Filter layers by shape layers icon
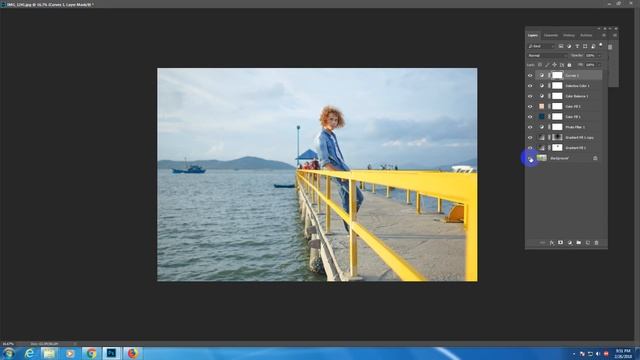Image resolution: width=640 pixels, height=360 pixels. [585, 46]
